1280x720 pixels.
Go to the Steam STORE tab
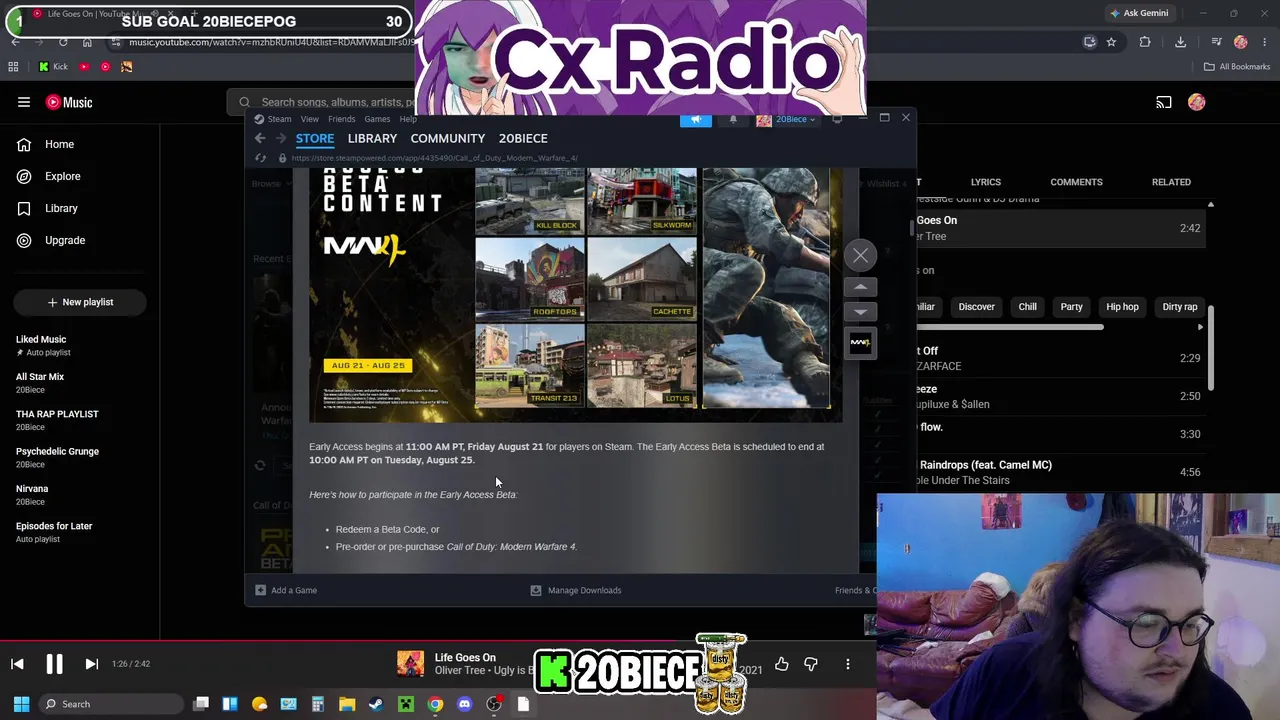point(315,138)
